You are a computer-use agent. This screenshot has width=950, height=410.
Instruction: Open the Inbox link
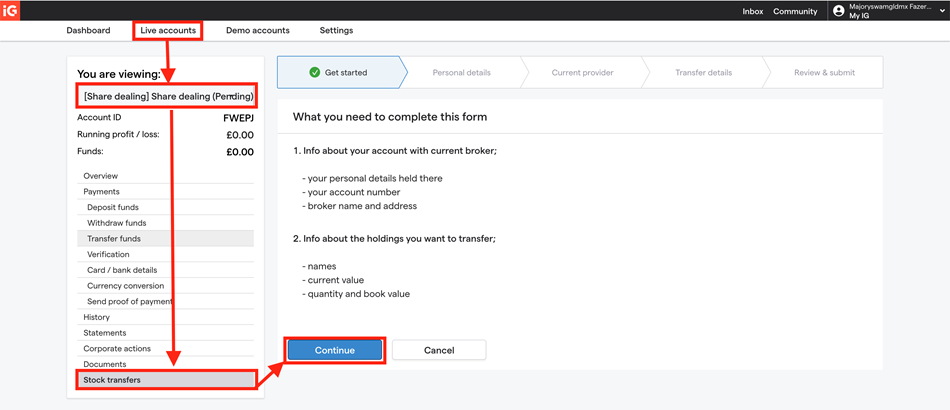click(x=752, y=11)
